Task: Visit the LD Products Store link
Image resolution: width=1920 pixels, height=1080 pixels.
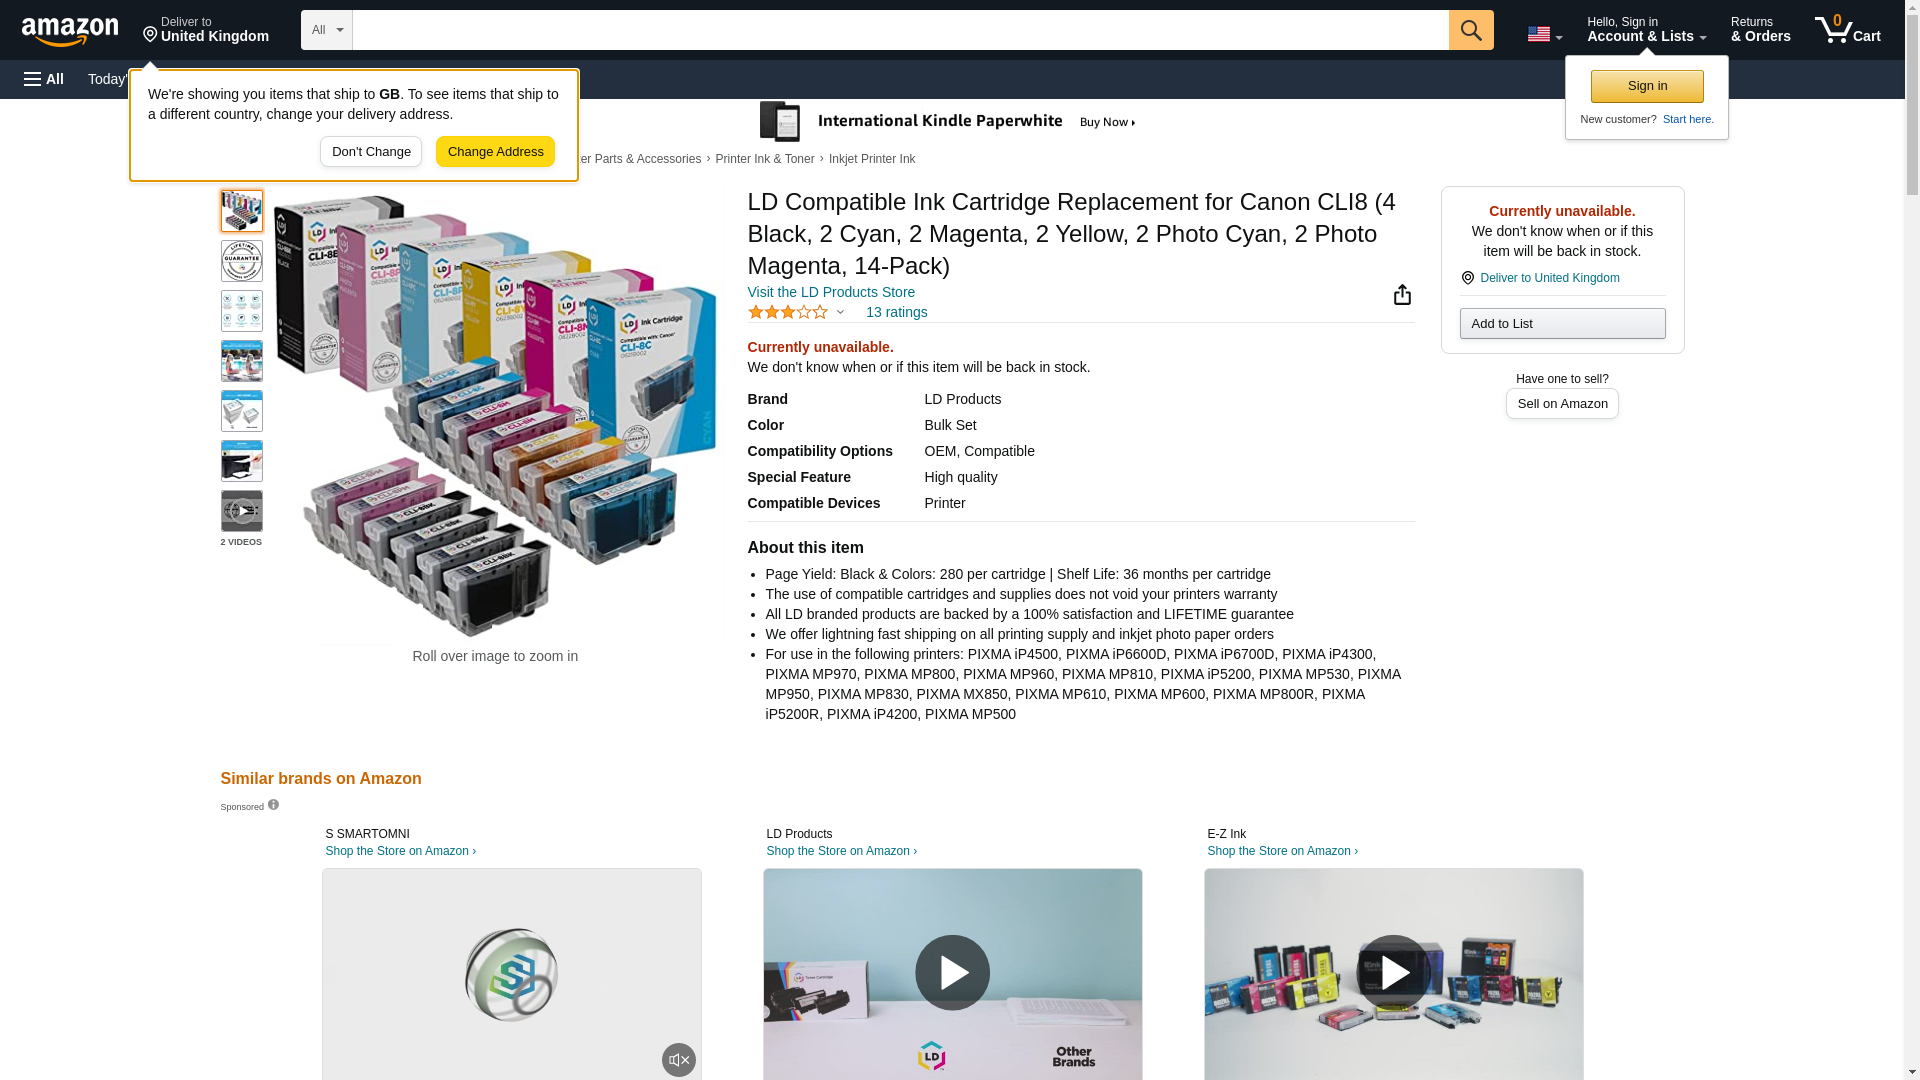Action: click(831, 292)
